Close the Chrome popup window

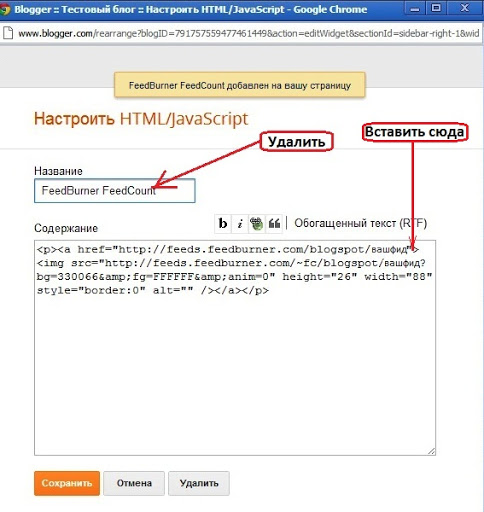[465, 8]
